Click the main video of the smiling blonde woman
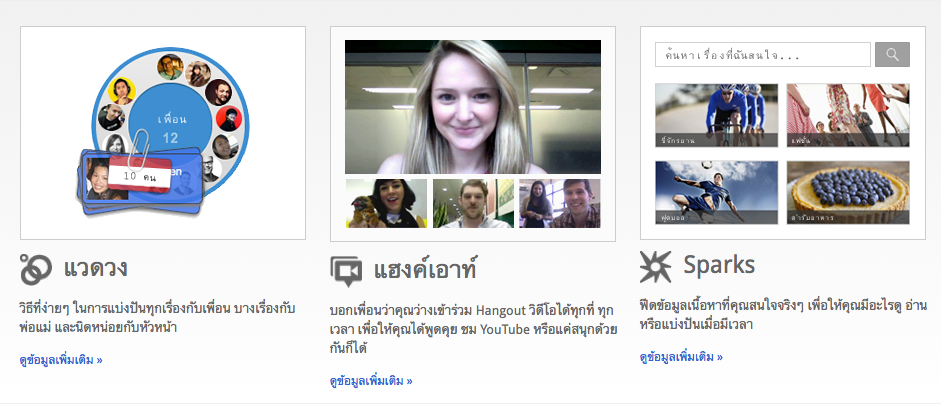 472,107
